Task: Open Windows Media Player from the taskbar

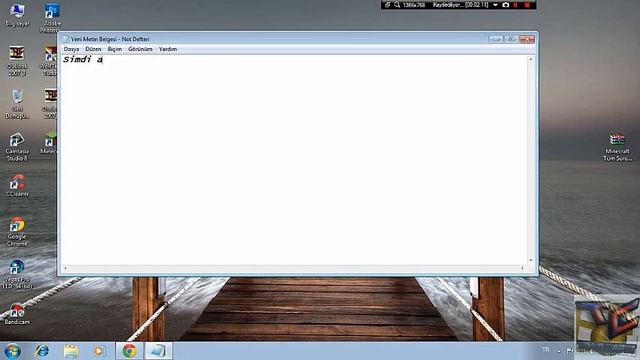Action: (99, 351)
